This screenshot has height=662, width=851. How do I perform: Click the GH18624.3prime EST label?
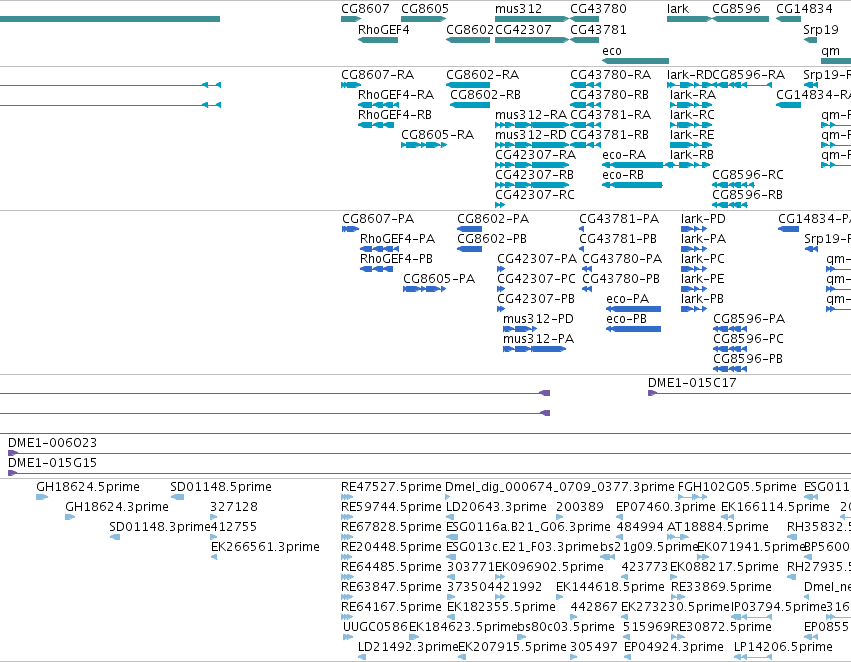(x=117, y=507)
